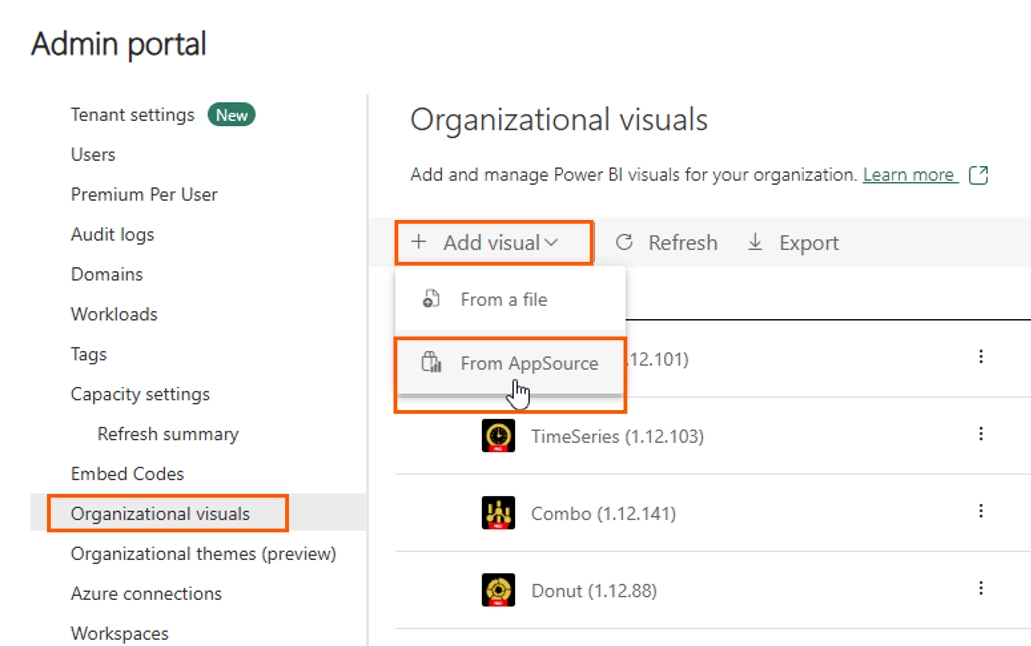Click the AppSource bag icon
Image resolution: width=1031 pixels, height=646 pixels.
click(431, 362)
